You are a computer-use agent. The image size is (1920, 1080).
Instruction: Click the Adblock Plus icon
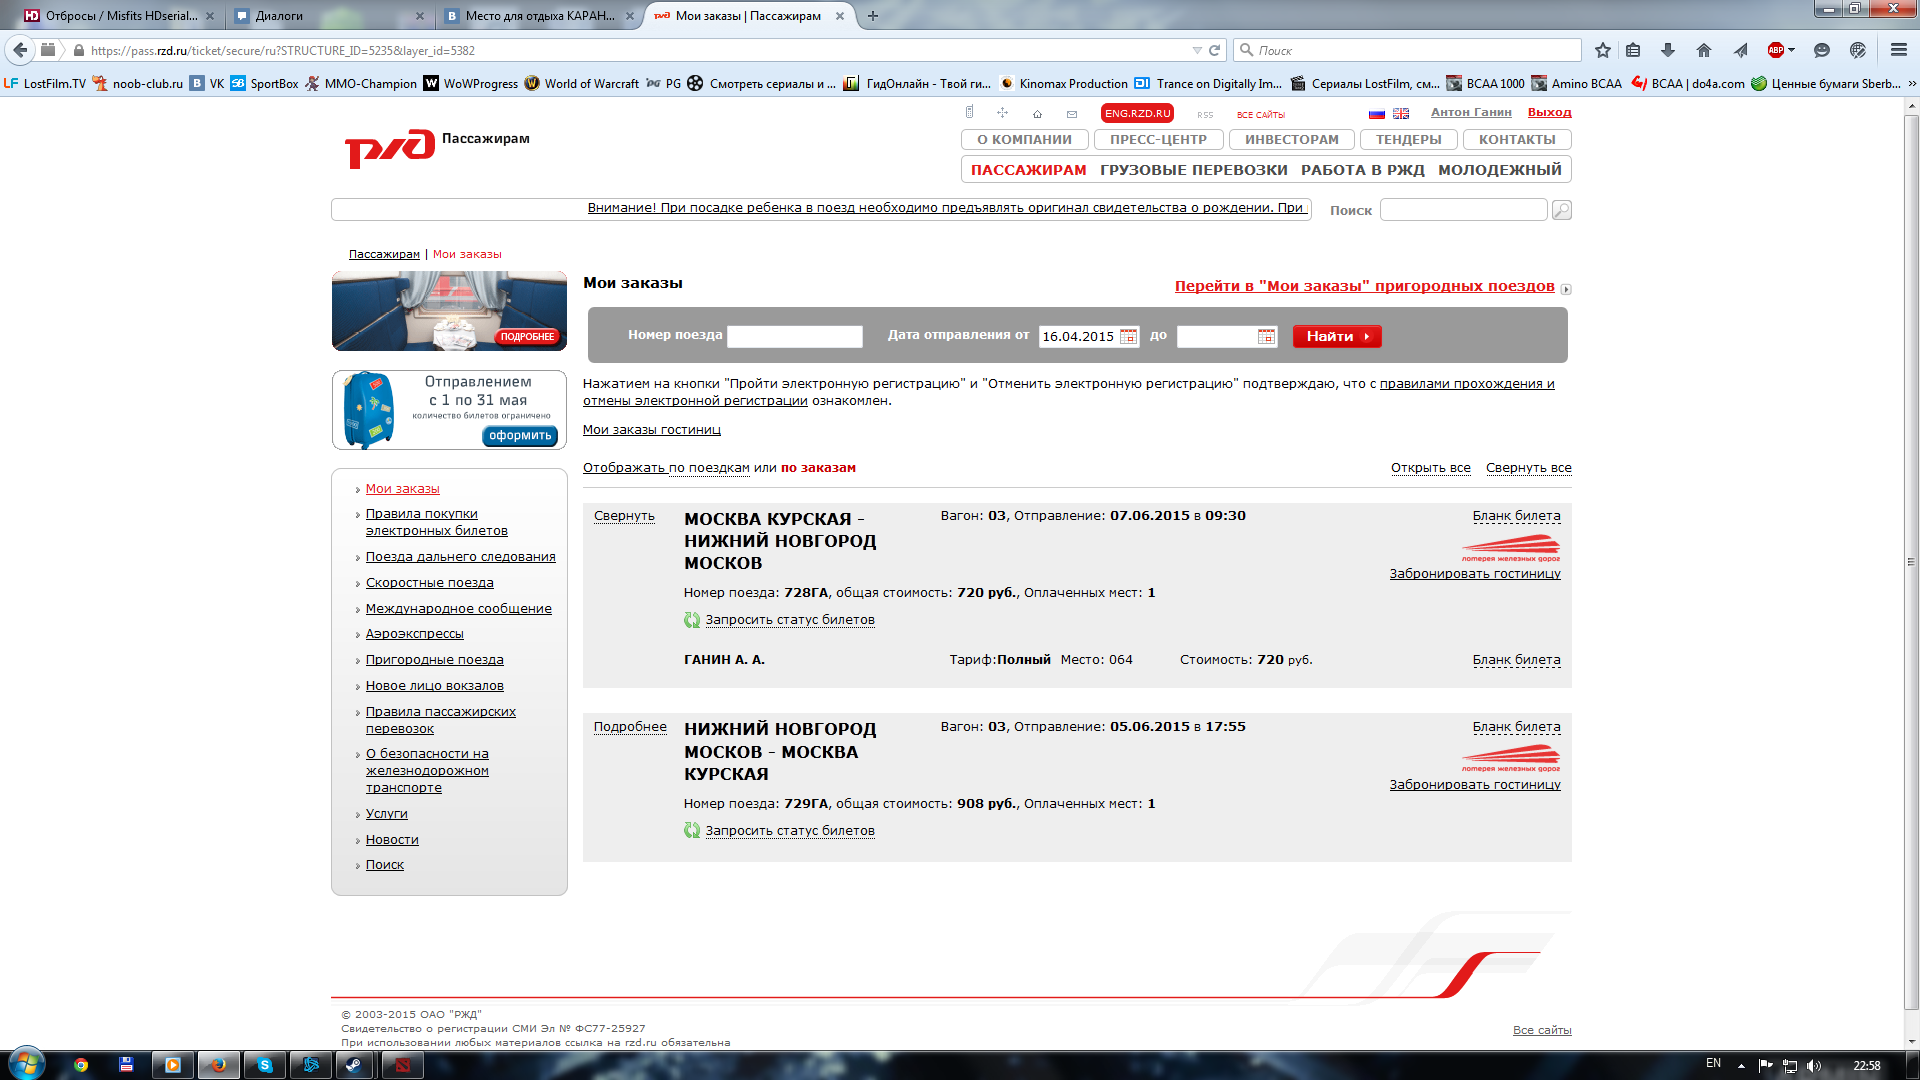[1776, 50]
